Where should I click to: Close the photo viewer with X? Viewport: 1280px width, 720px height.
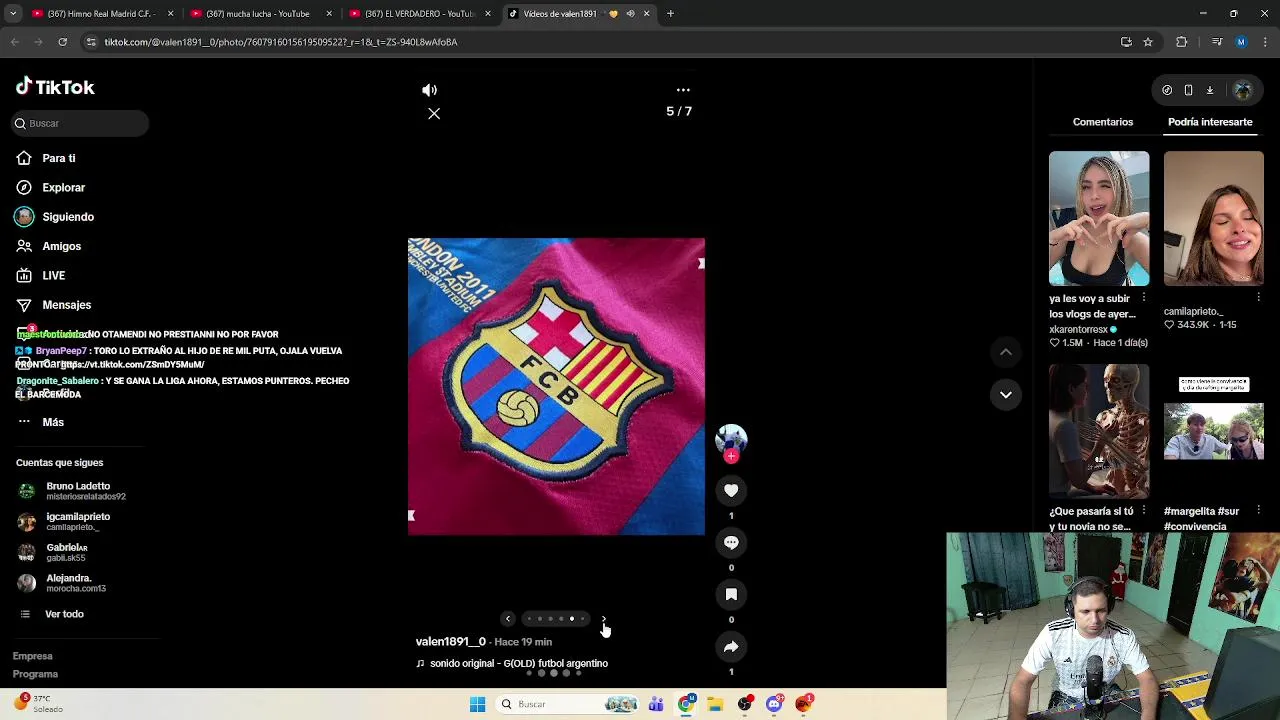pos(434,113)
